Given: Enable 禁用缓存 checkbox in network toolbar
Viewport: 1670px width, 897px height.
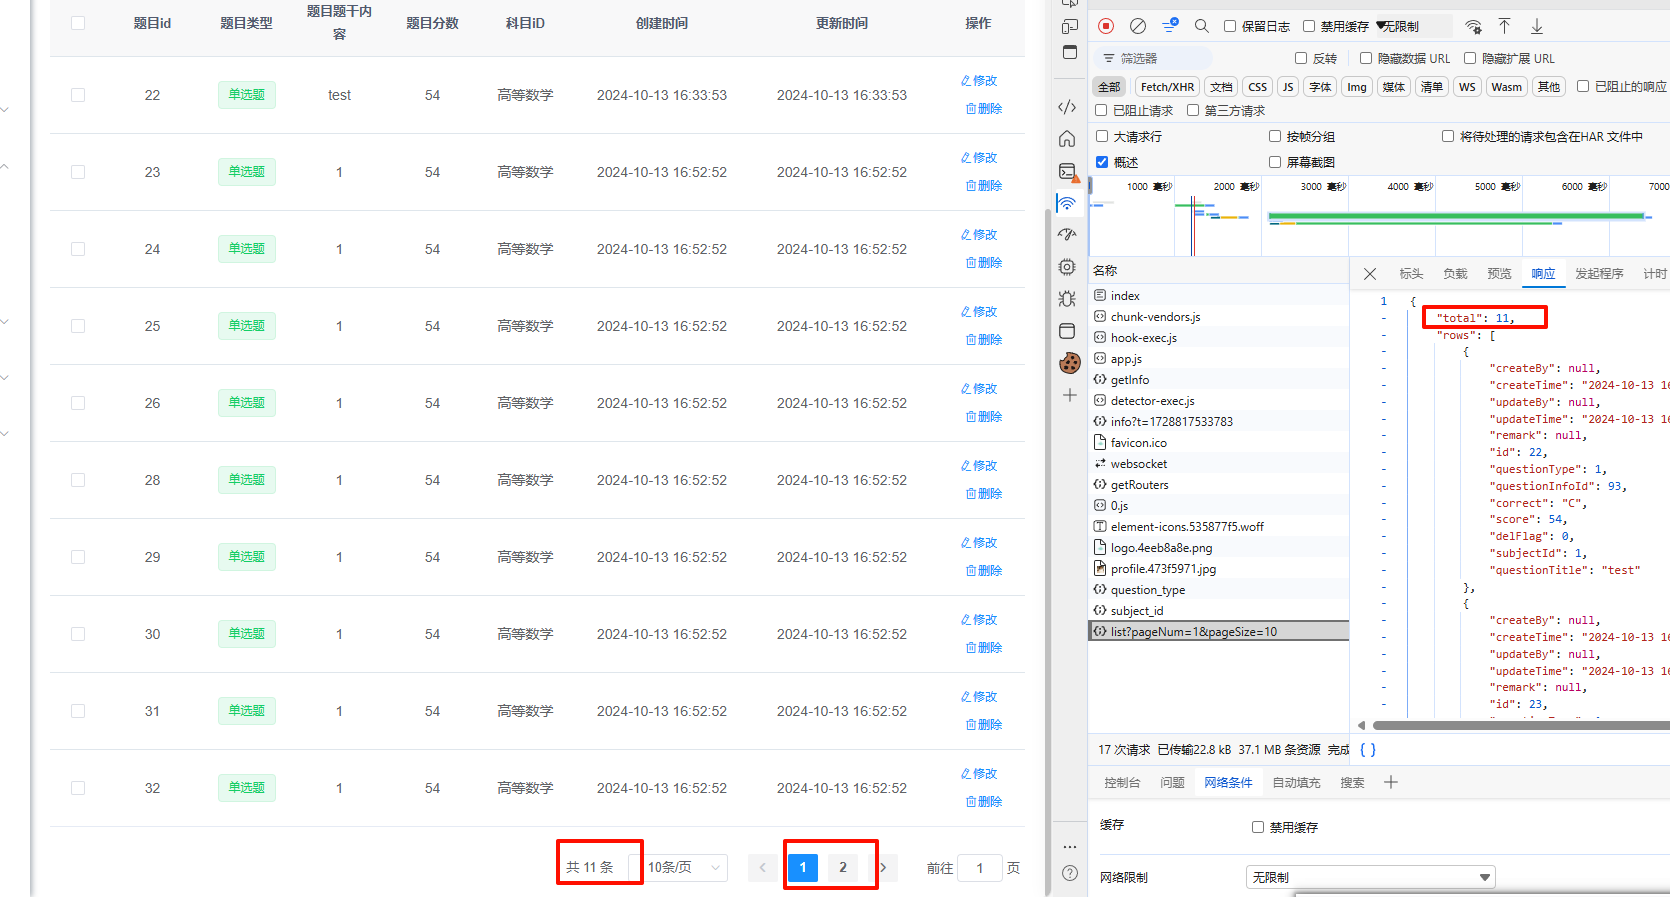Looking at the screenshot, I should coord(1308,27).
